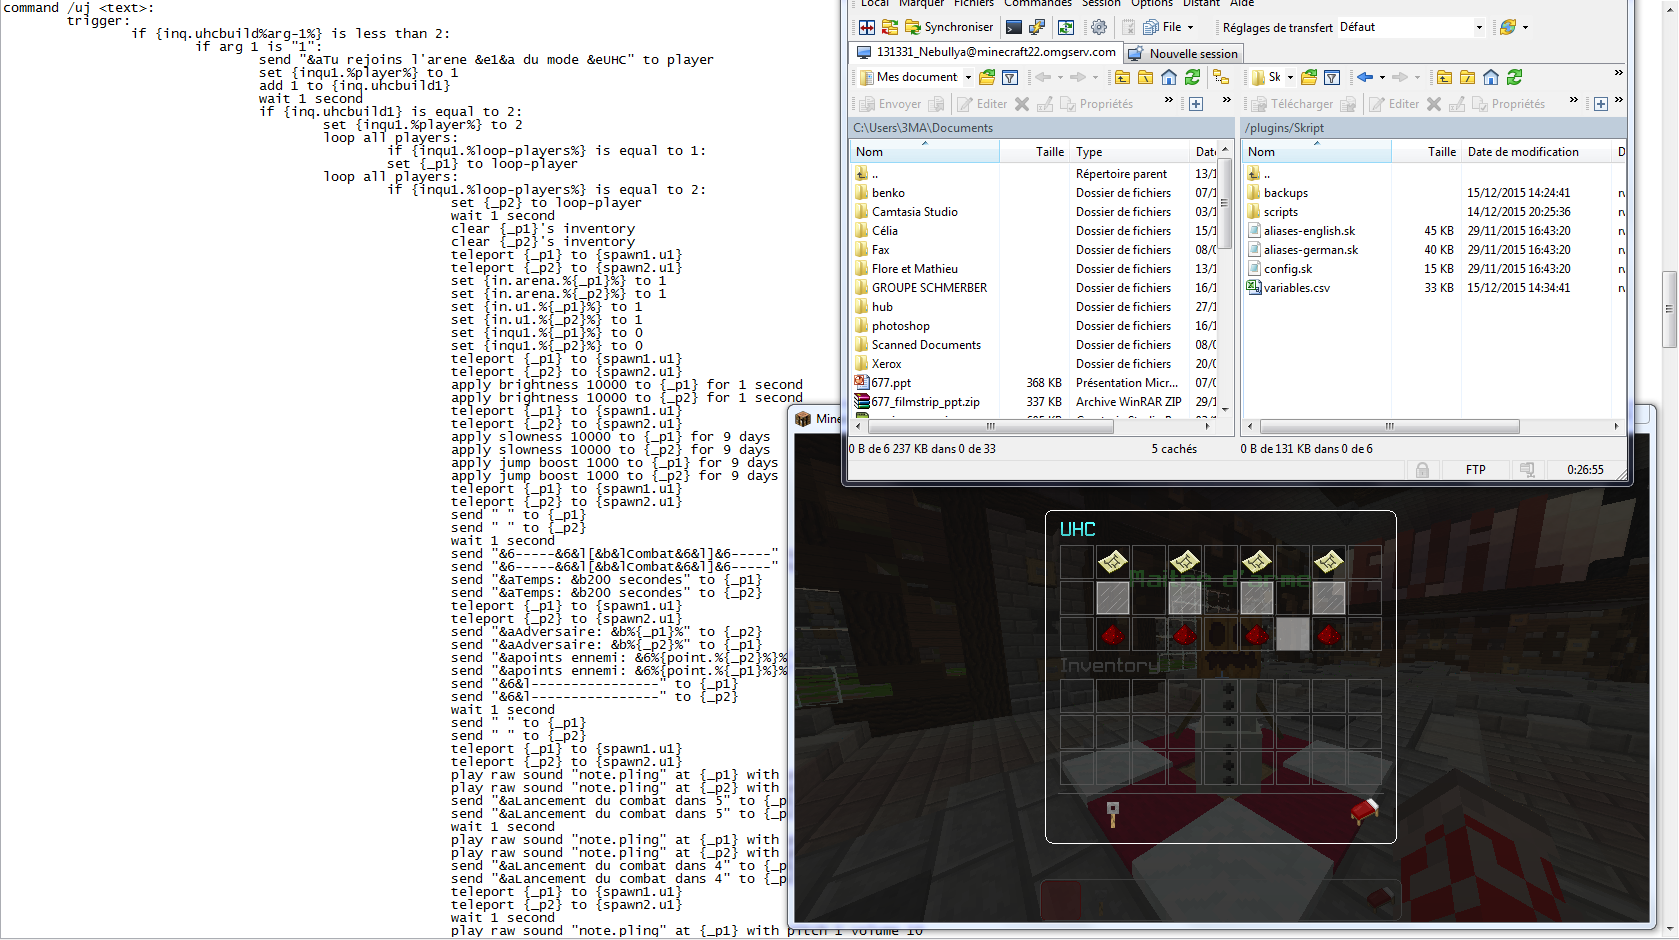1679x940 pixels.
Task: Go to root directory in remote panel
Action: 1467,77
